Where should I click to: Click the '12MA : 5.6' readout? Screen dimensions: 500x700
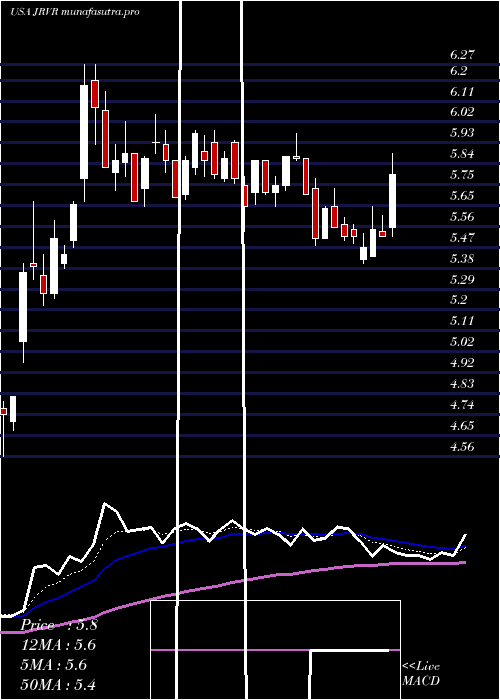click(58, 645)
